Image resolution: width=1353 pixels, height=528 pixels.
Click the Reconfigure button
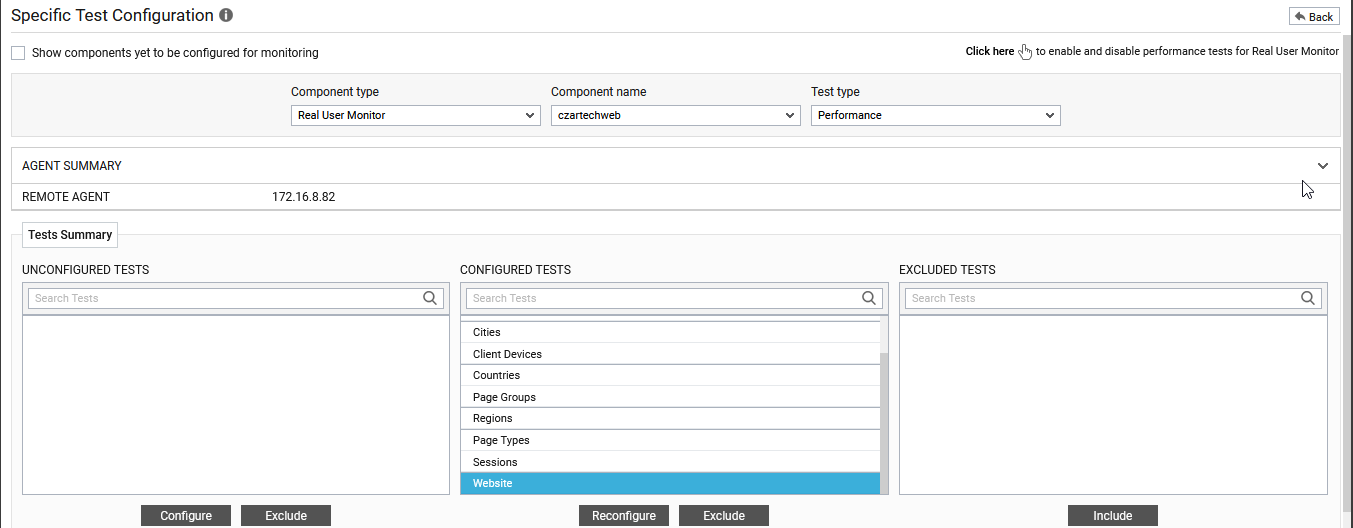(x=624, y=516)
